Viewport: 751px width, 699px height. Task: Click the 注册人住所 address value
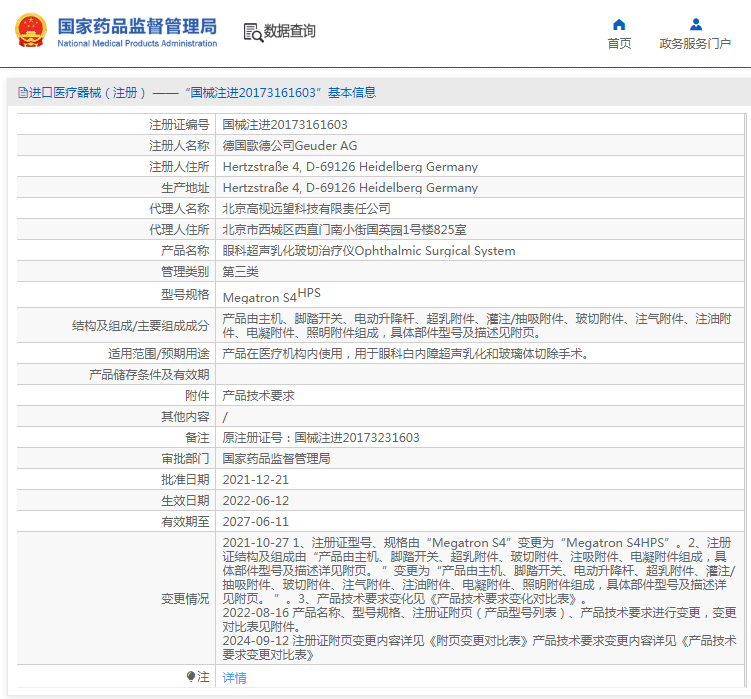[x=350, y=167]
